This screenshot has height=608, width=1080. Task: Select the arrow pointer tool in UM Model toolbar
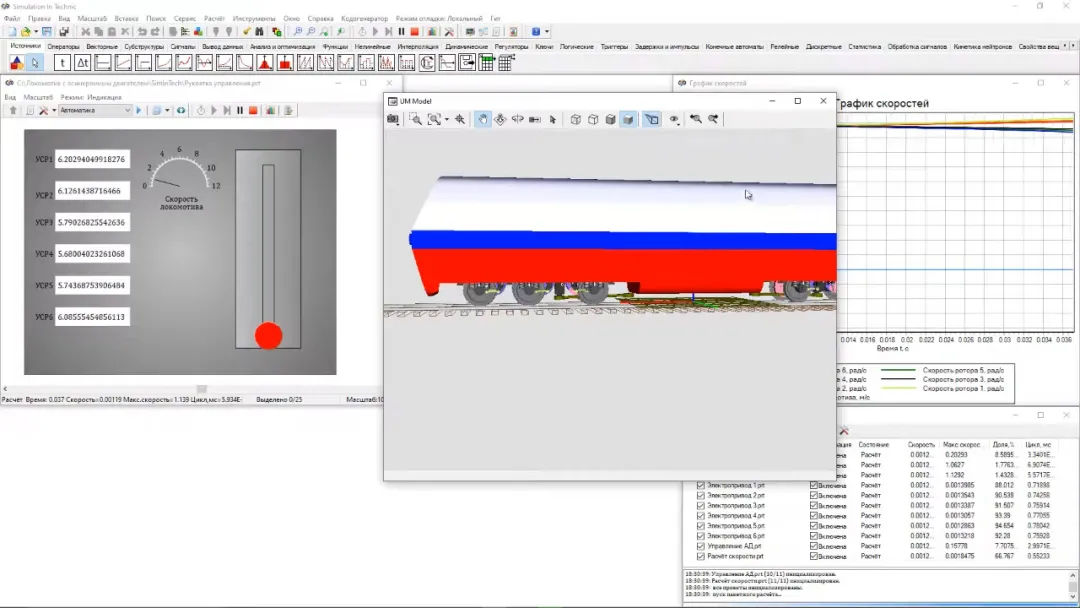point(552,119)
